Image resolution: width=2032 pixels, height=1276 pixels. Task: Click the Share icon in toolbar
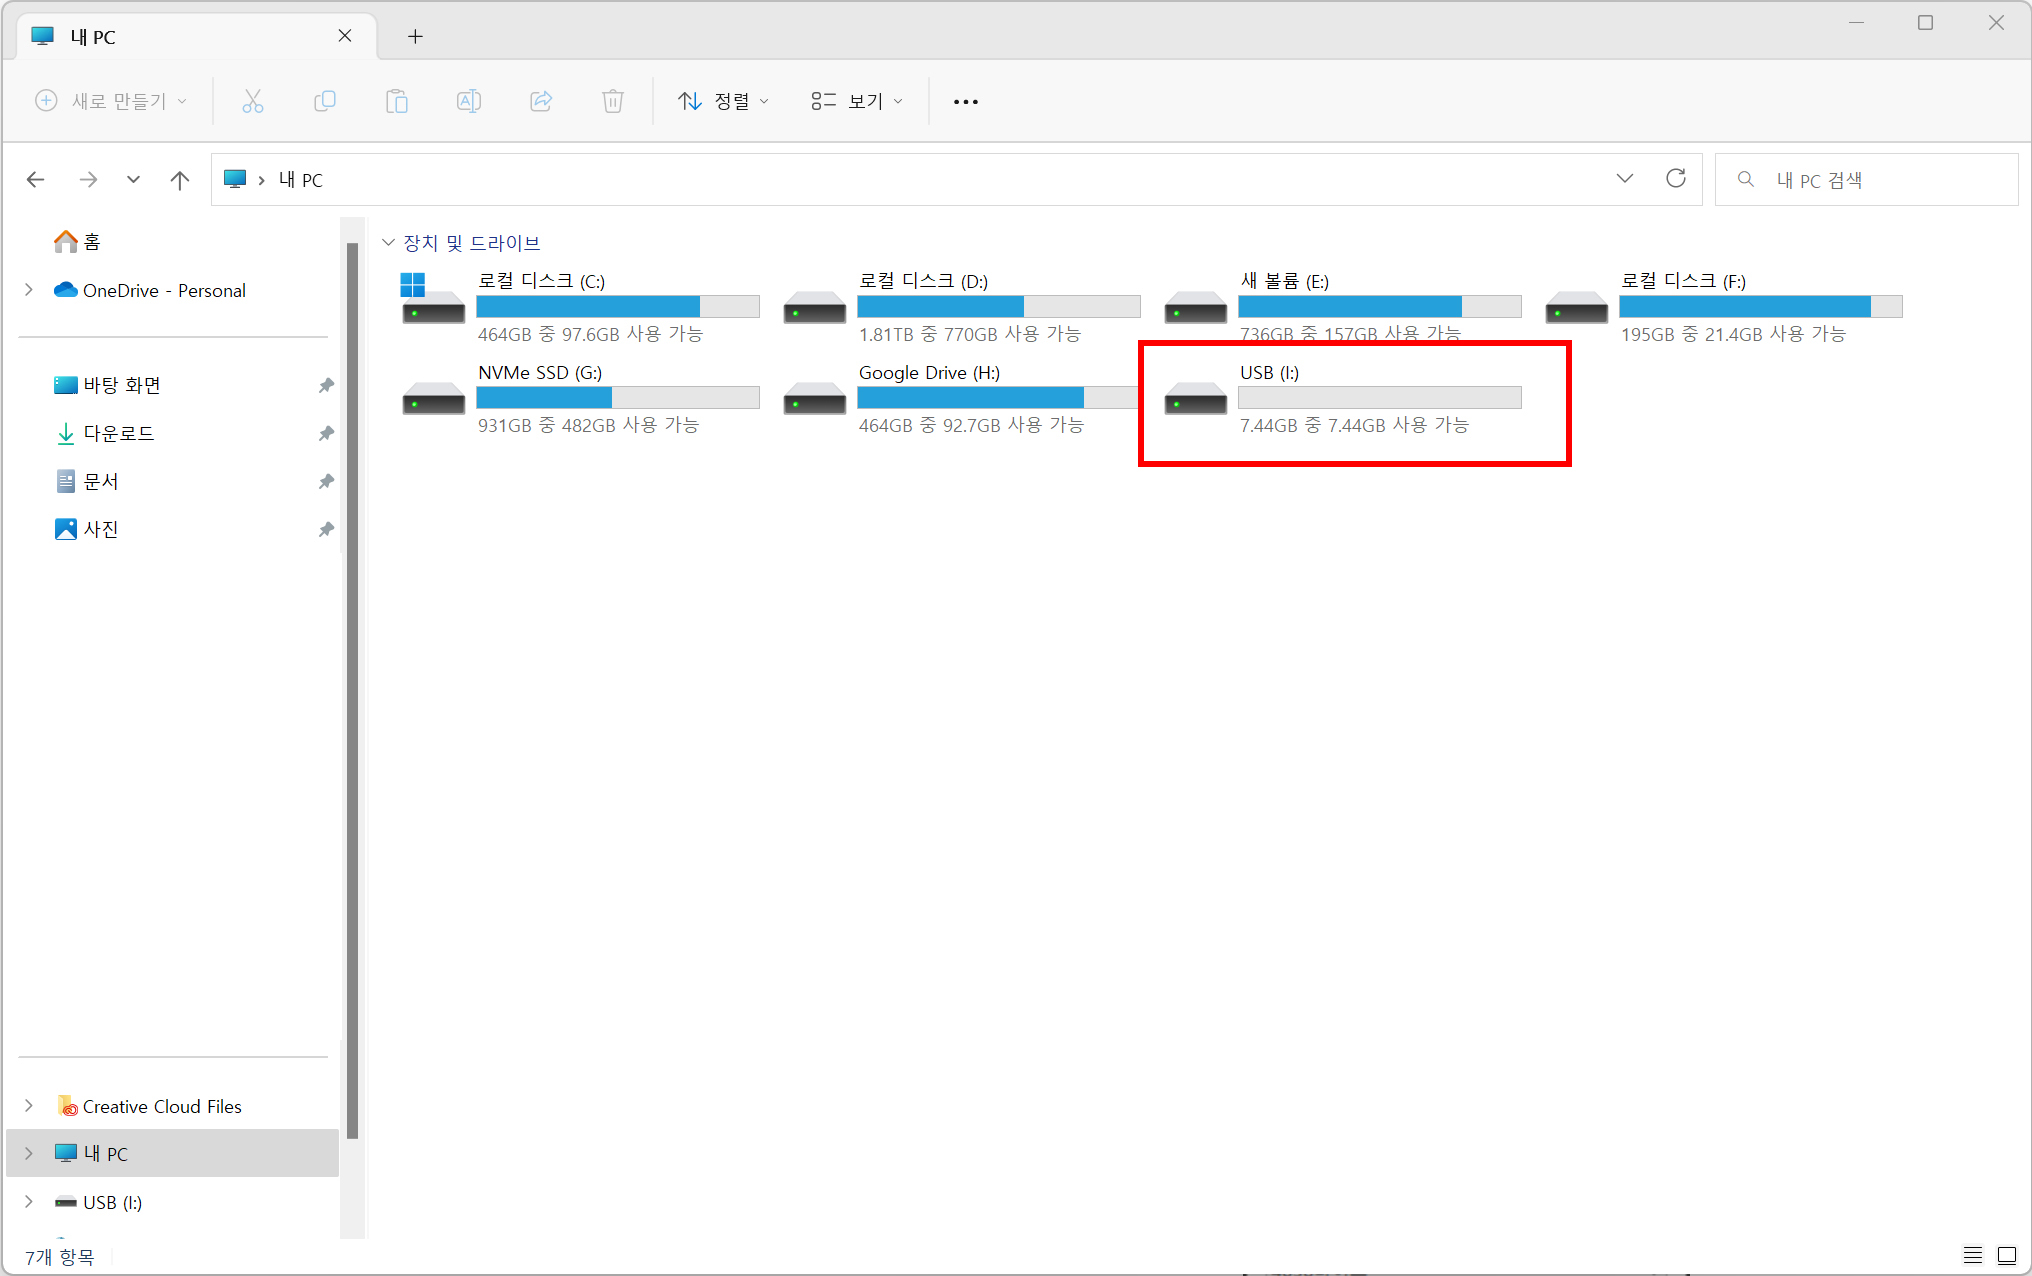(x=541, y=101)
